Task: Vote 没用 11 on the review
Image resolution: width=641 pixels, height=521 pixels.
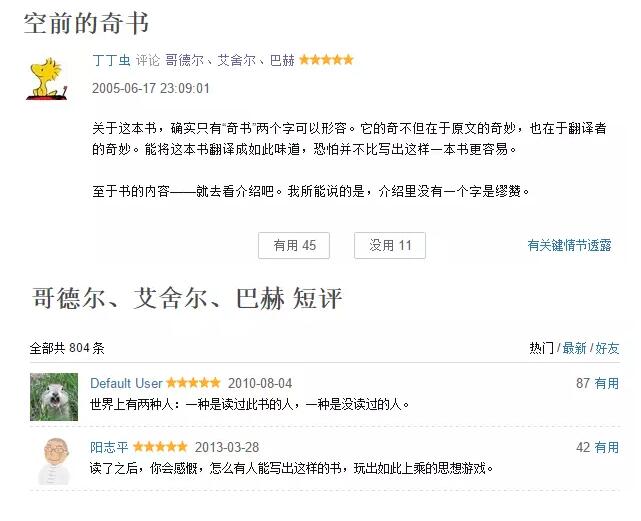Action: tap(390, 245)
